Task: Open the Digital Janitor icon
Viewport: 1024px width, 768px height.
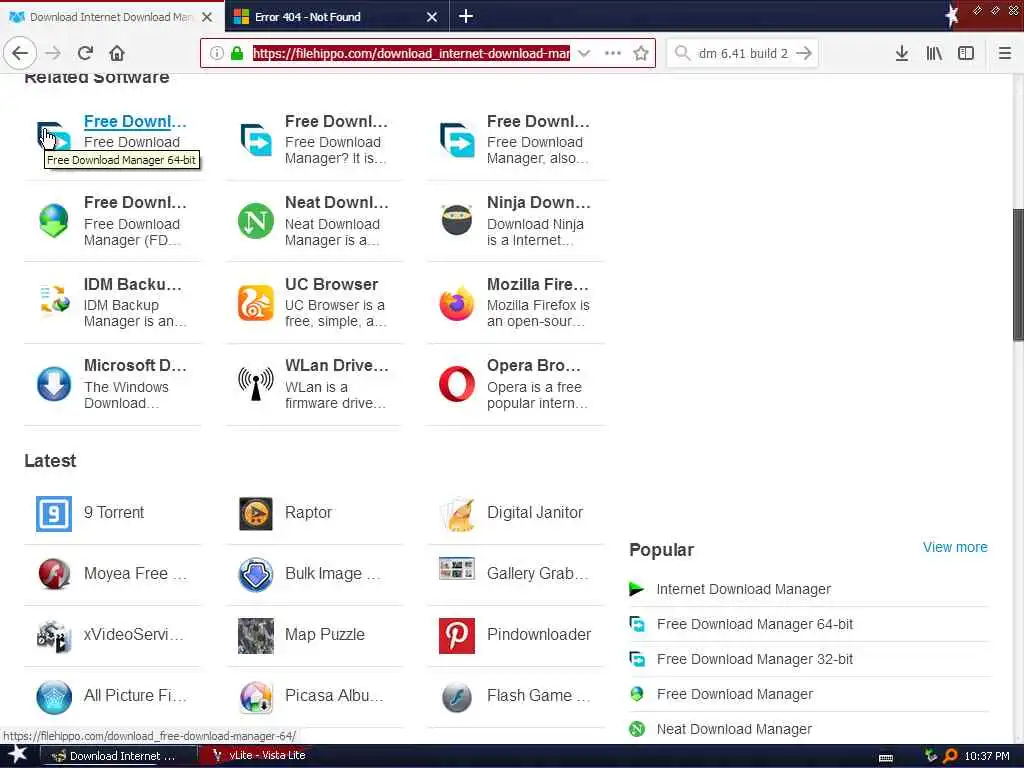Action: (x=456, y=513)
